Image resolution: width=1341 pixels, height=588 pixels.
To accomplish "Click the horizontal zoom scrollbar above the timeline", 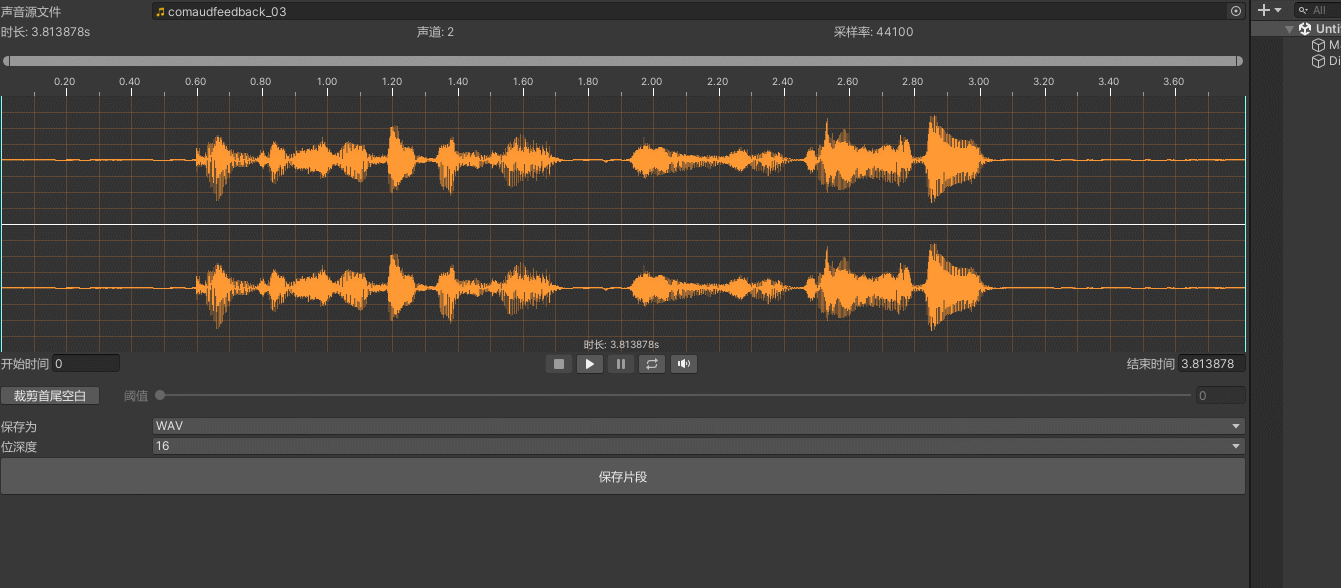I will click(623, 61).
